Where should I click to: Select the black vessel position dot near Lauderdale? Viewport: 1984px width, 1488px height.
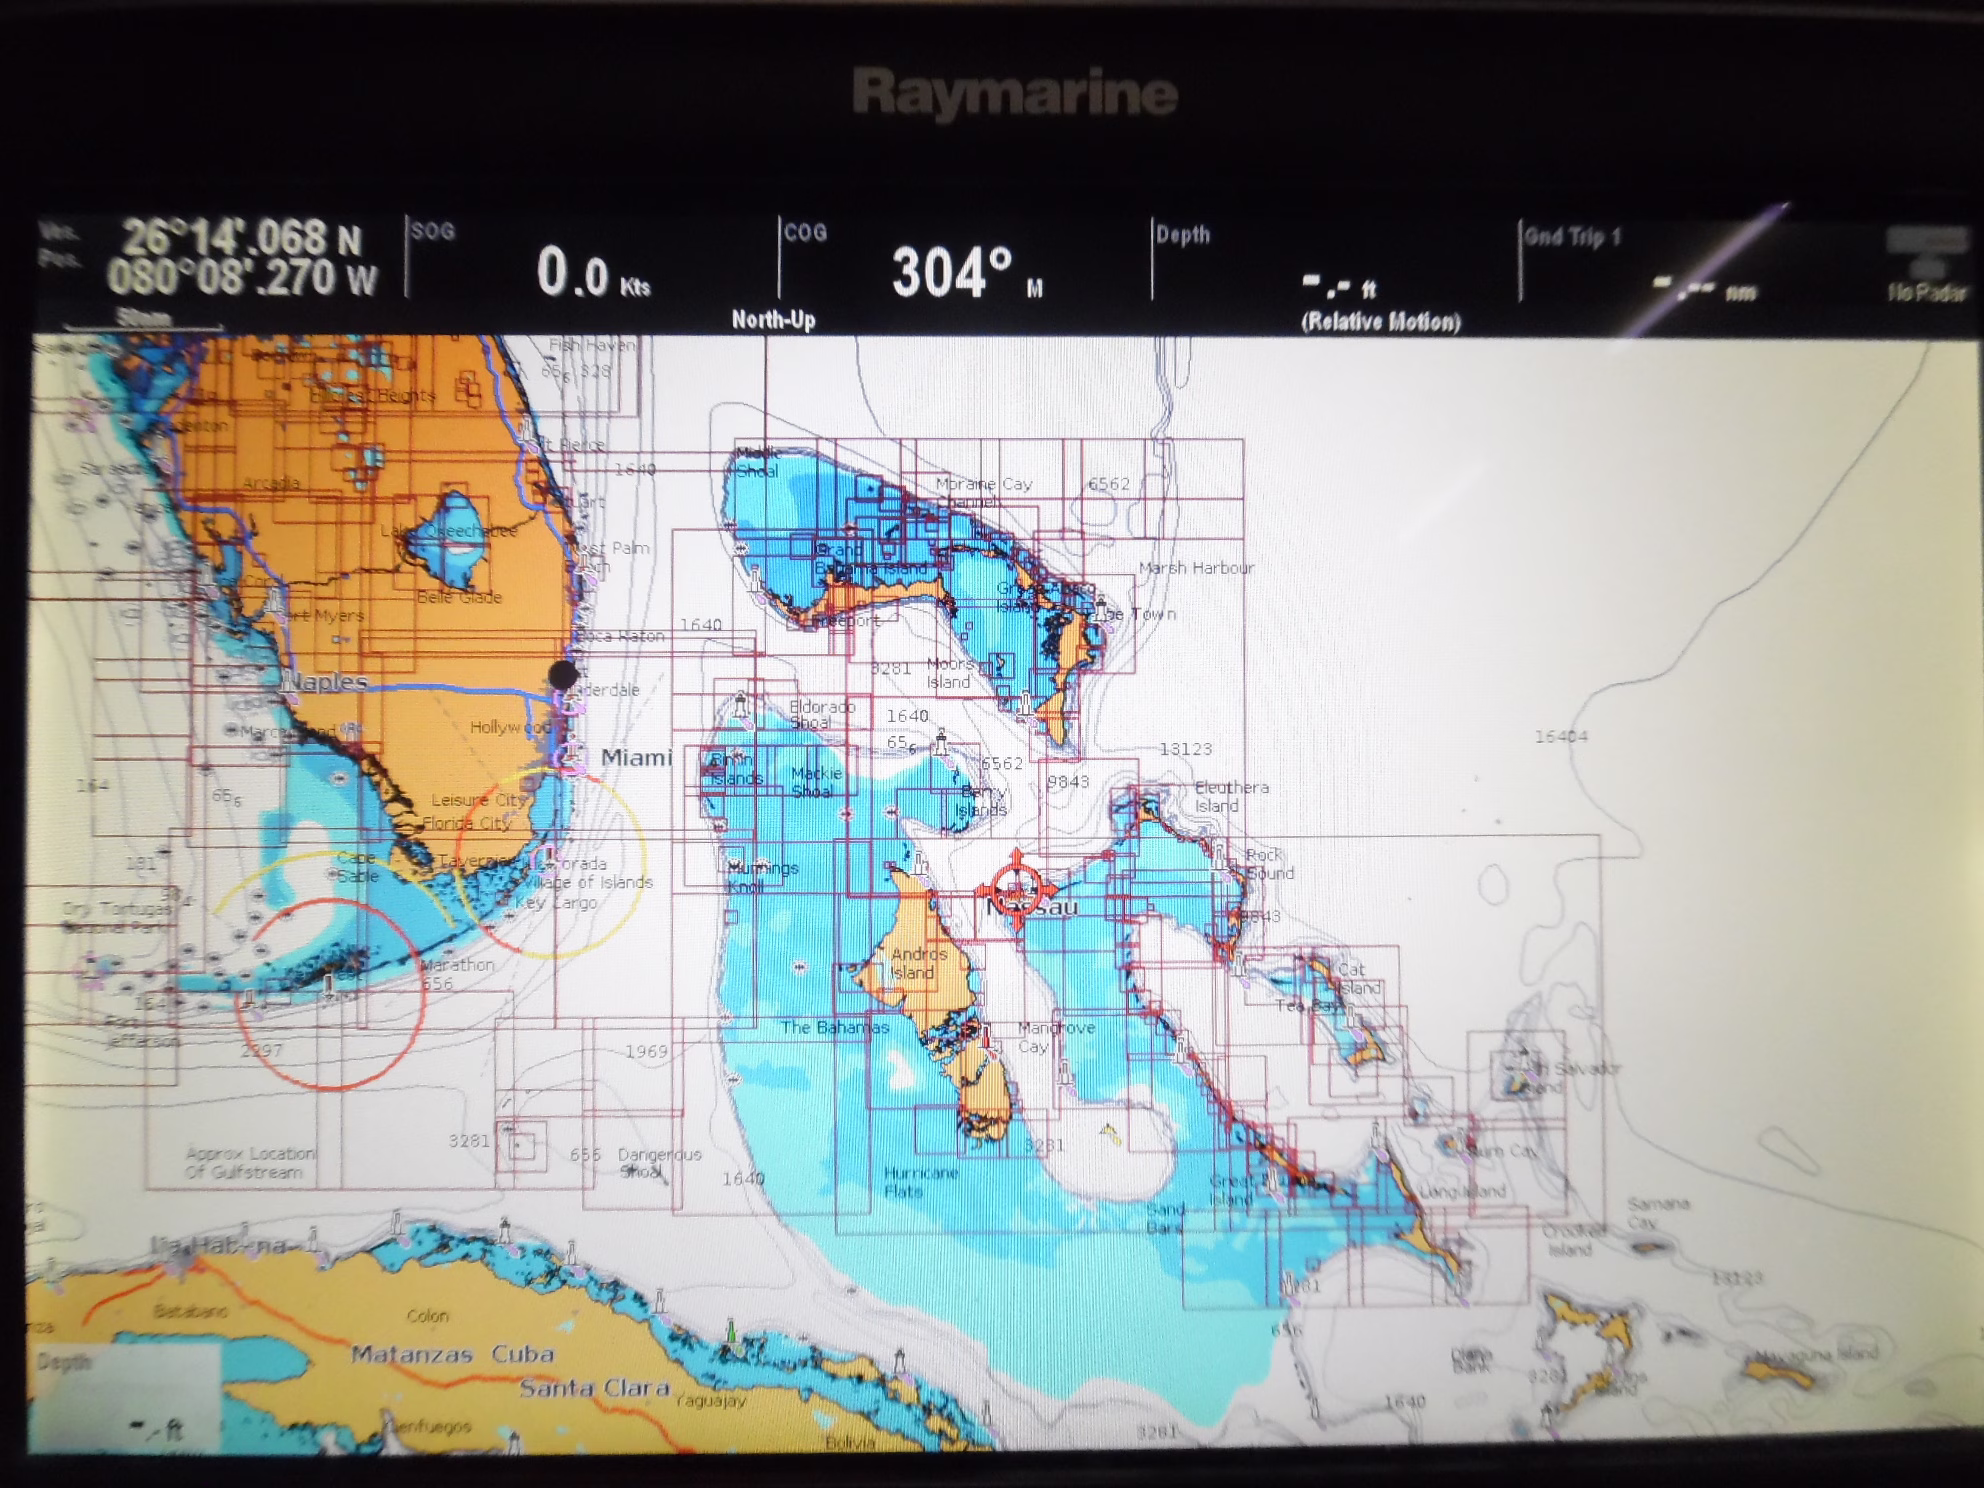click(563, 674)
